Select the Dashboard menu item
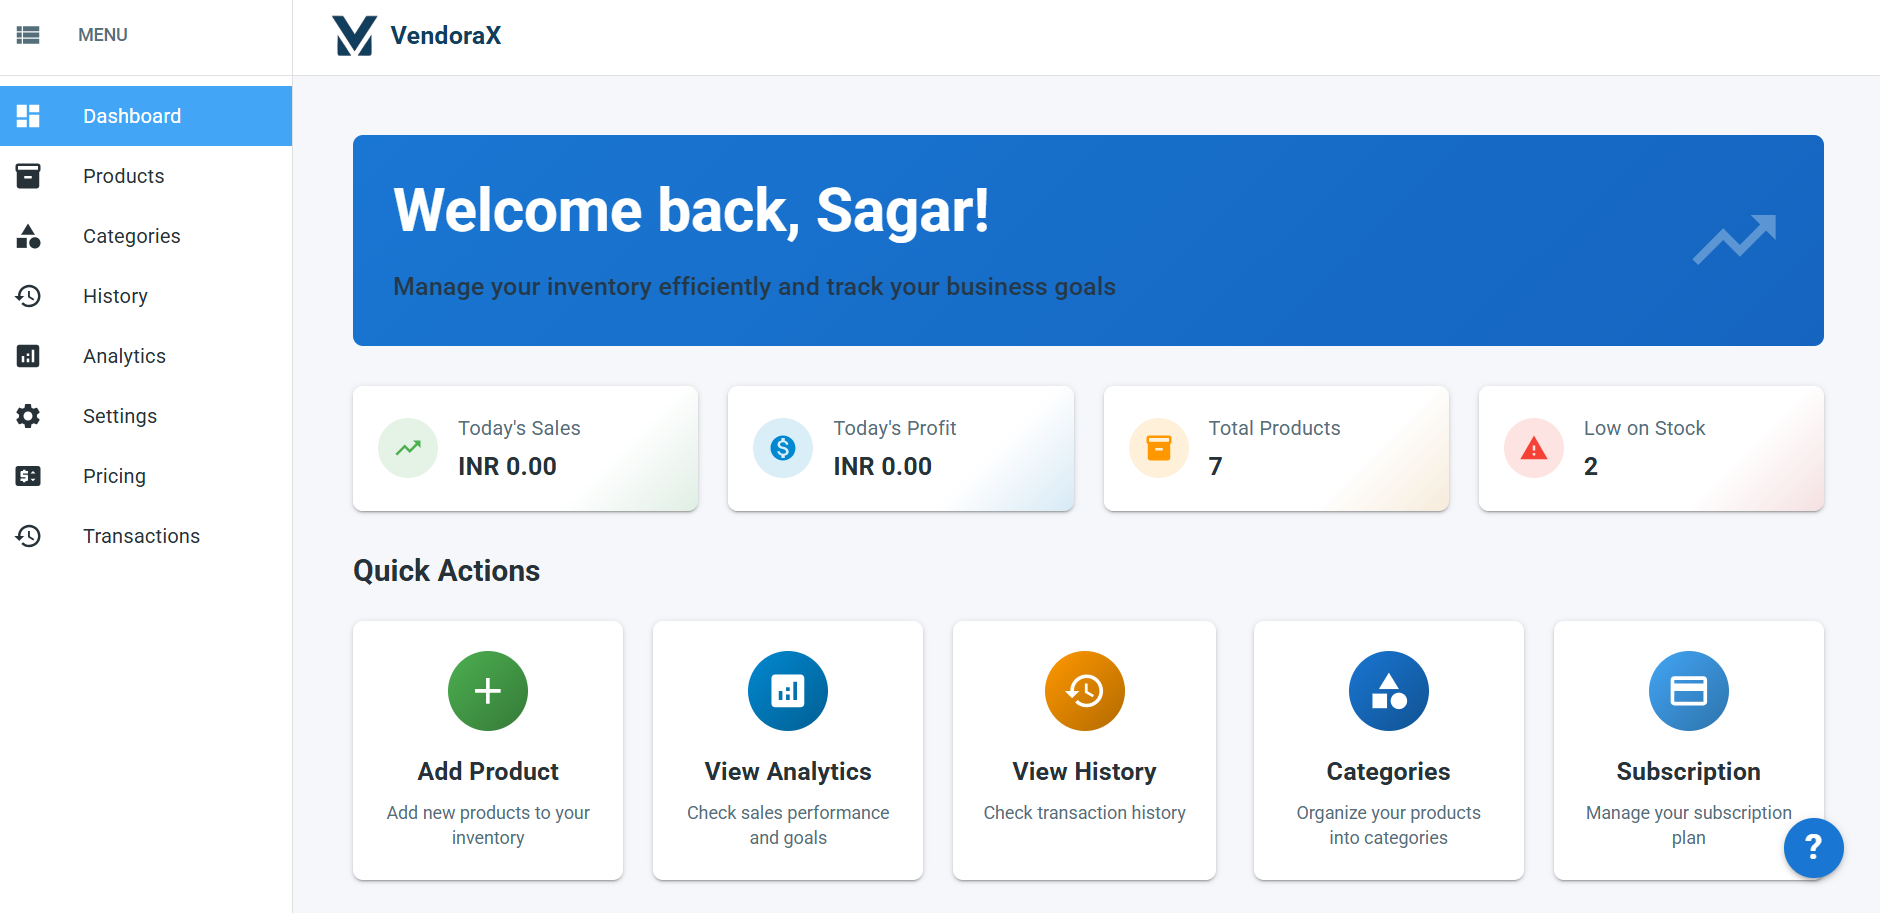Screen dimensions: 1880x913 click(132, 116)
